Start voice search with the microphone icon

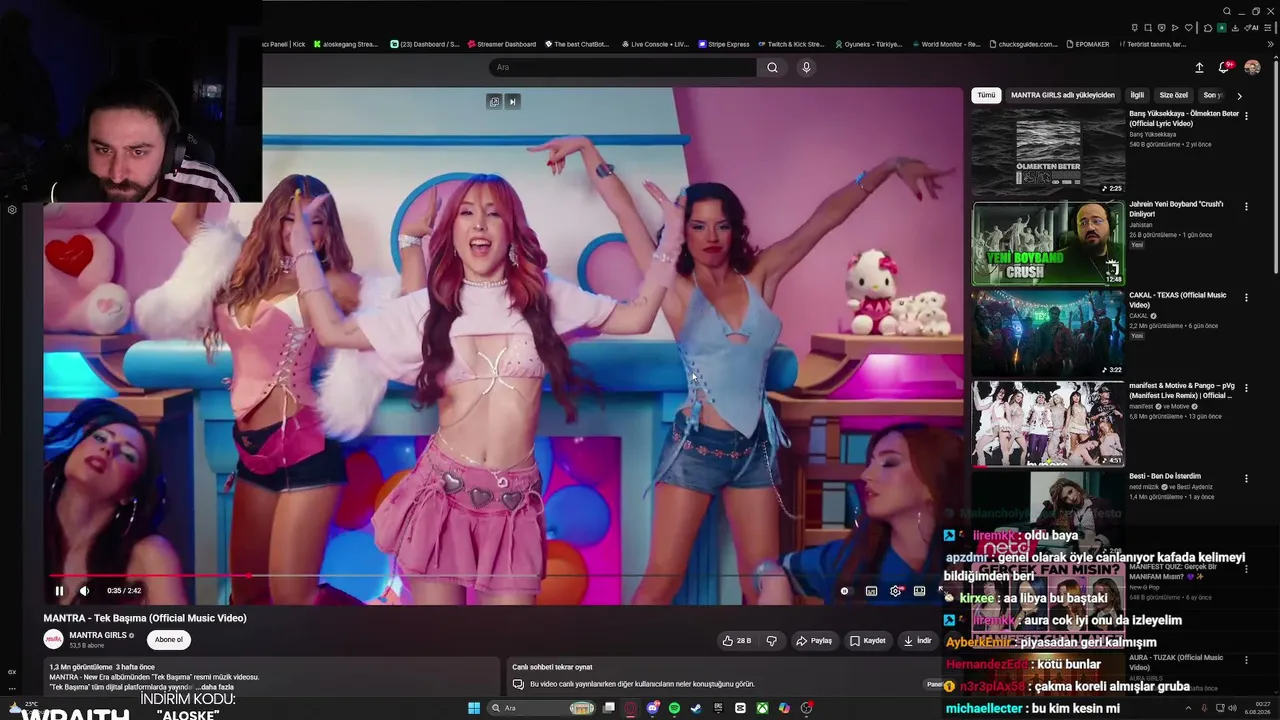pos(806,67)
